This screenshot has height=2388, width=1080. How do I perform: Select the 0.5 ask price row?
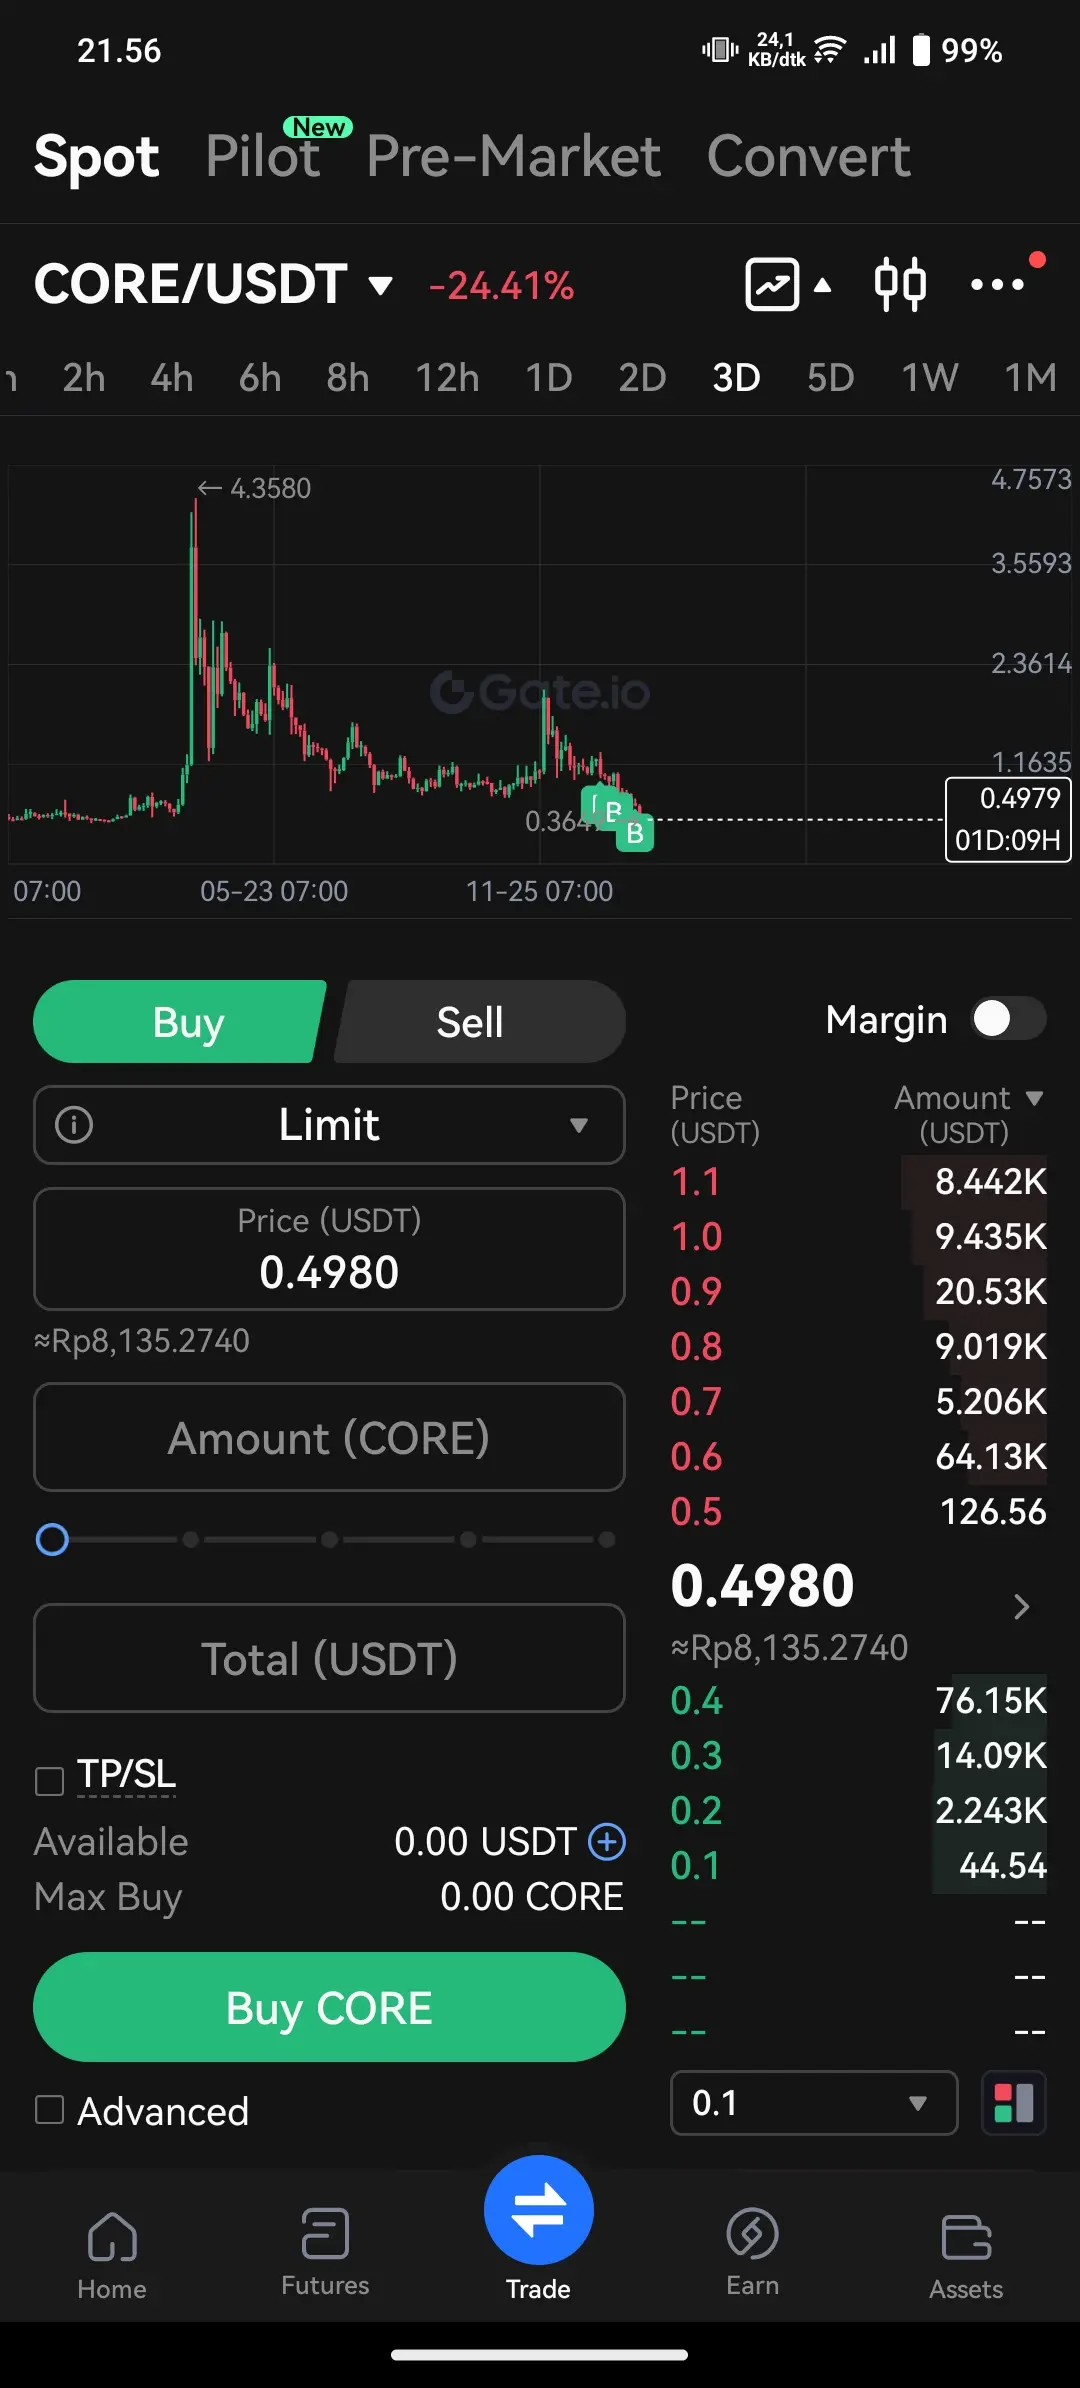pos(859,1512)
